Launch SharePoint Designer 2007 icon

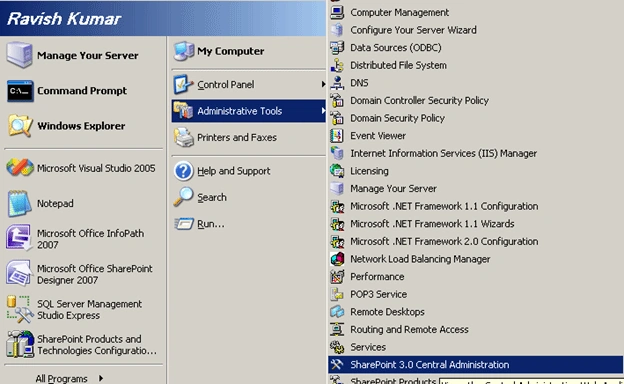point(19,273)
